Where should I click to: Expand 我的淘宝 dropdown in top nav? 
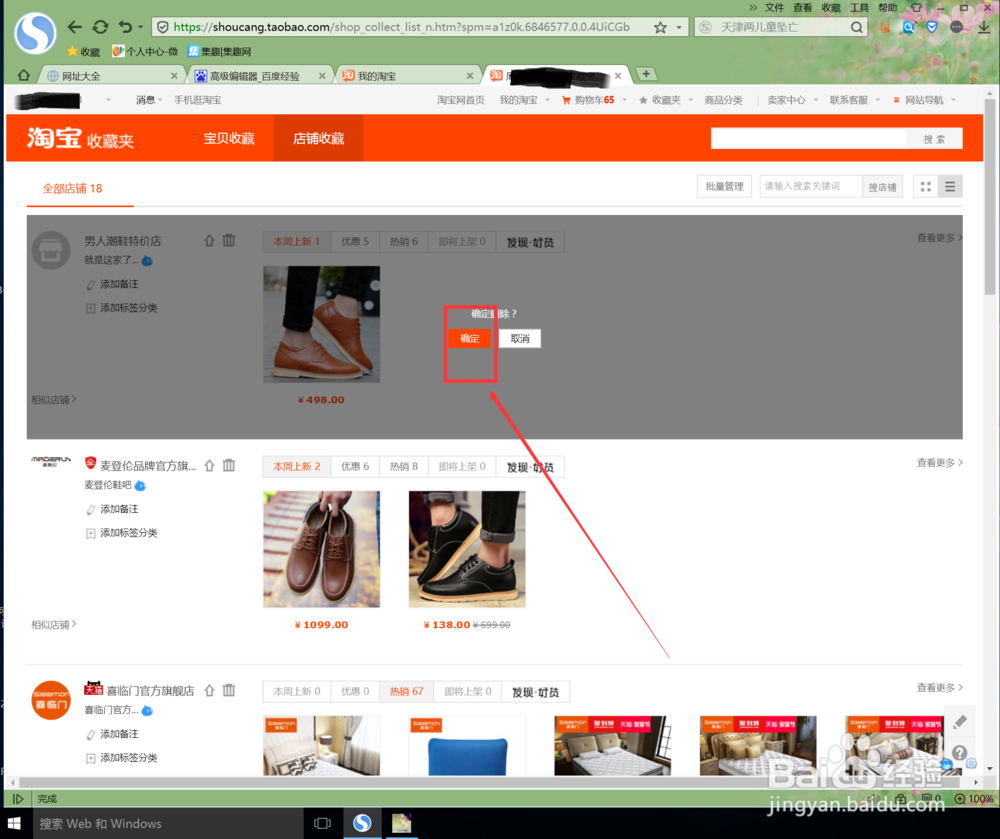pyautogui.click(x=524, y=100)
